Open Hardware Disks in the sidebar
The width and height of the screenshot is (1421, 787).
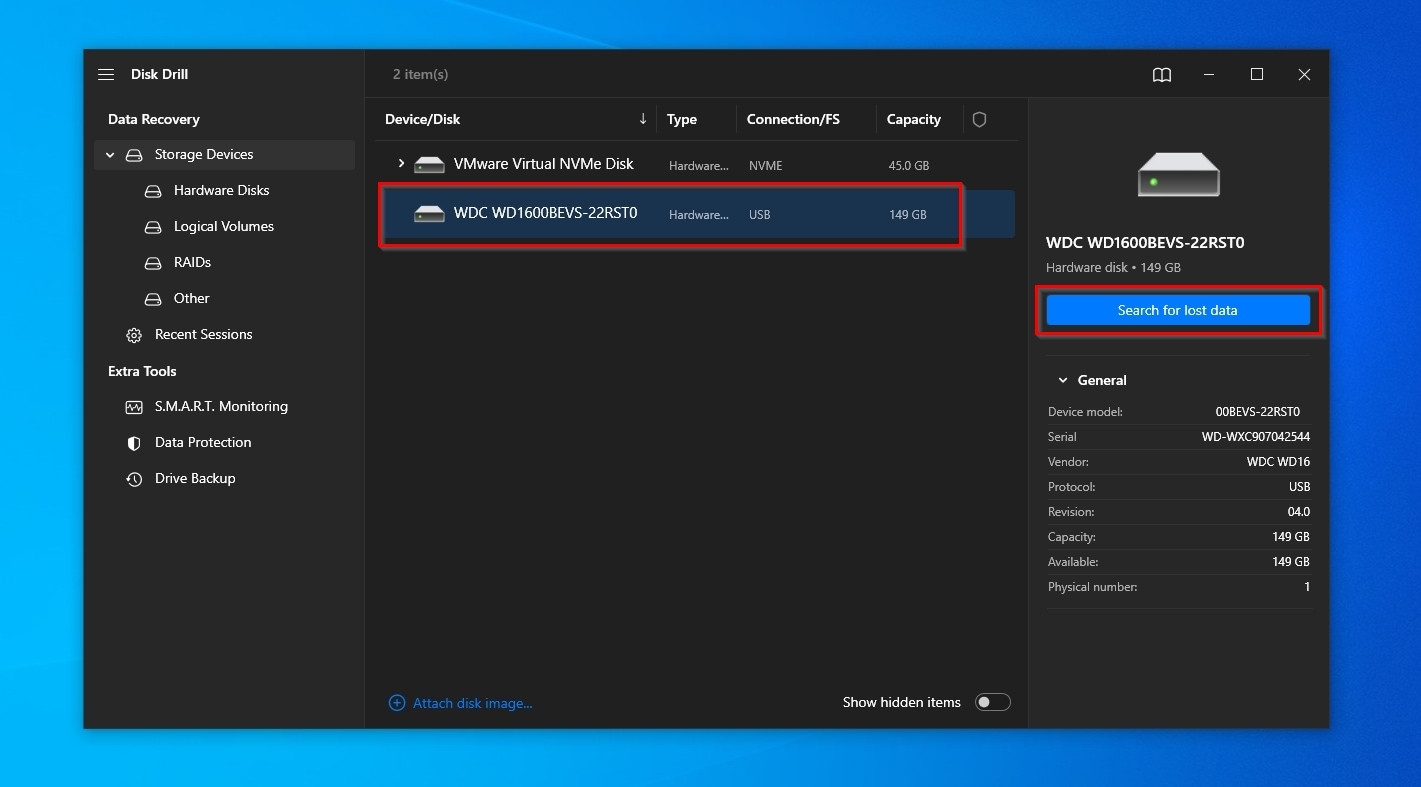(x=221, y=190)
